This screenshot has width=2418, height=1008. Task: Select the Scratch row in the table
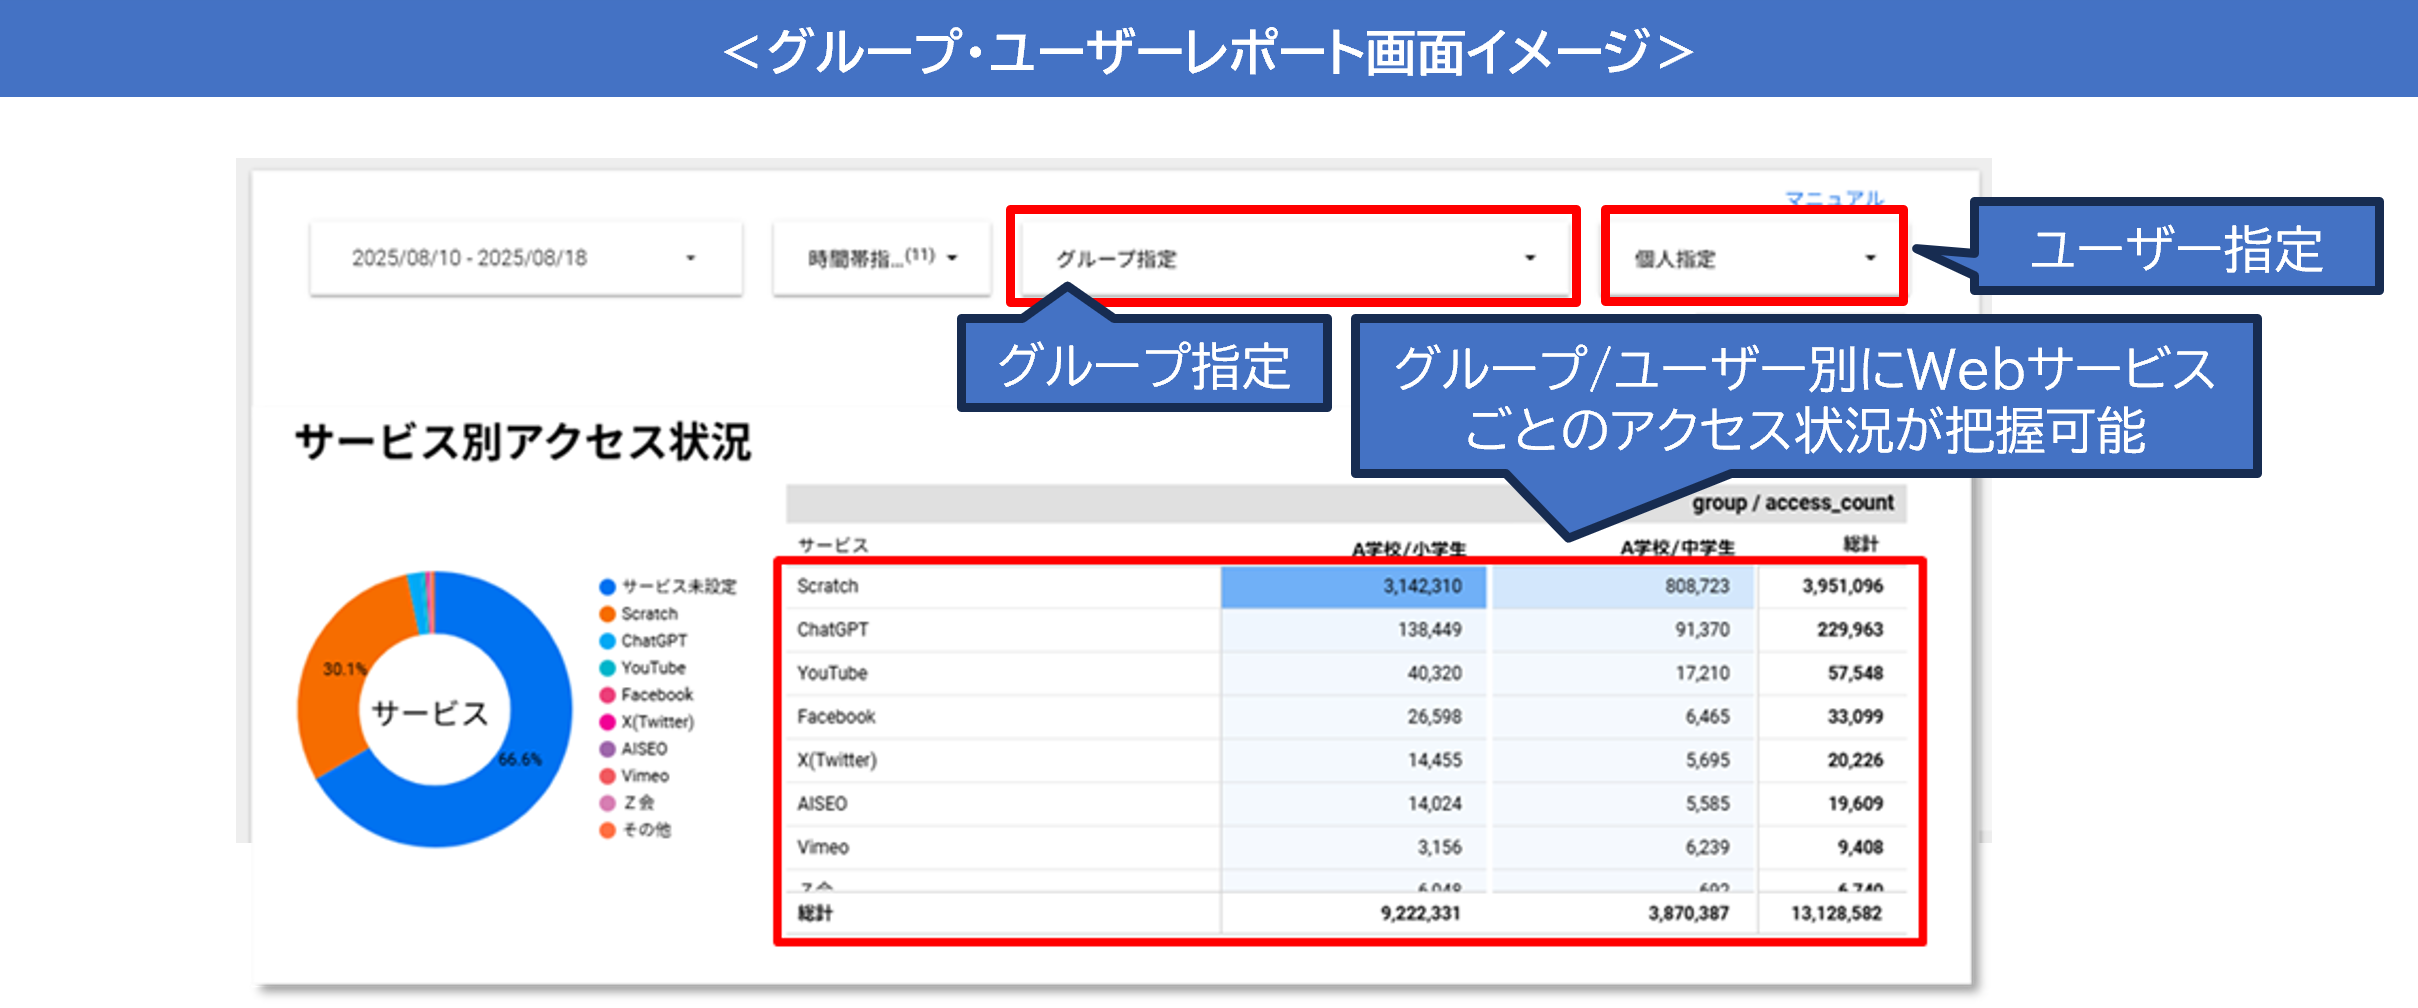click(827, 586)
